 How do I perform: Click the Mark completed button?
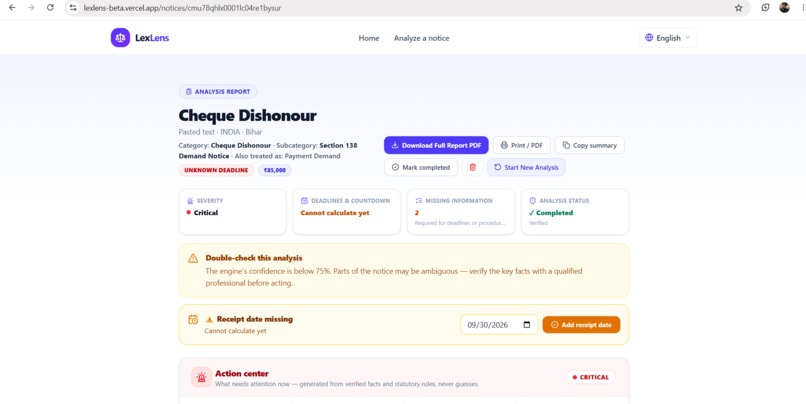click(x=421, y=168)
